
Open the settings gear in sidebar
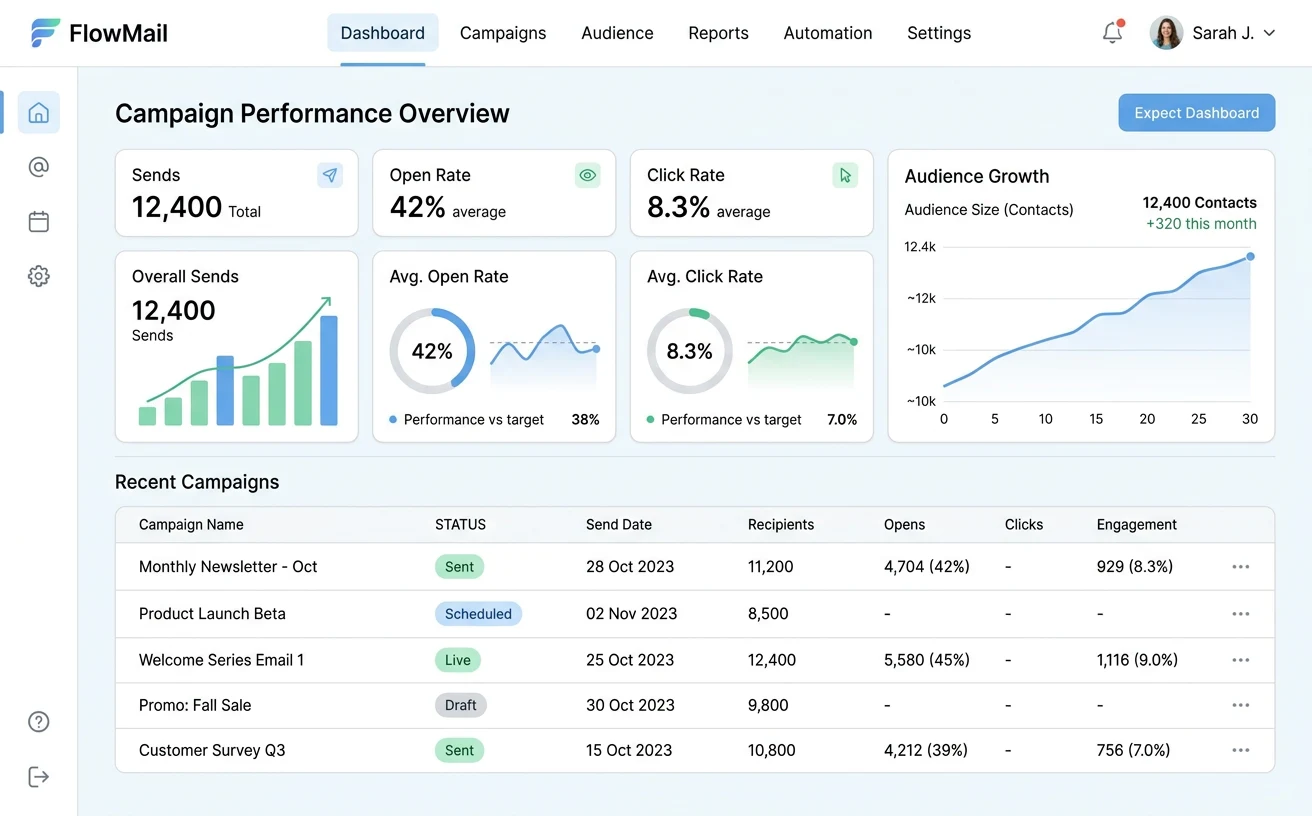pos(38,276)
